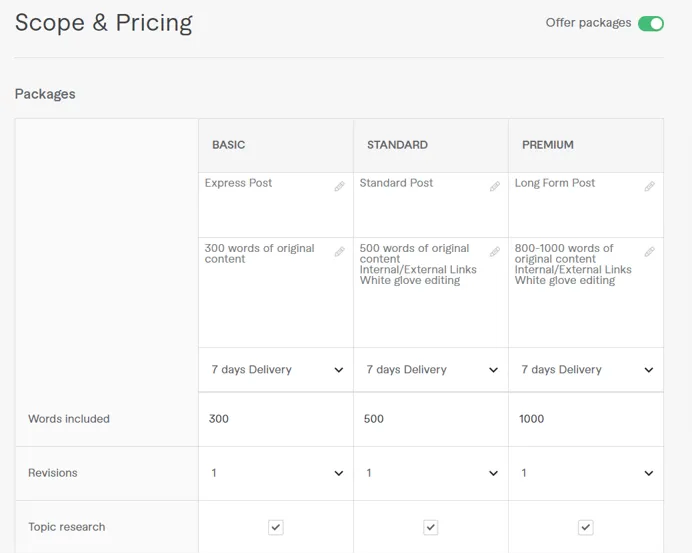Click the Long Form Post title field
692x553 pixels.
coord(586,205)
